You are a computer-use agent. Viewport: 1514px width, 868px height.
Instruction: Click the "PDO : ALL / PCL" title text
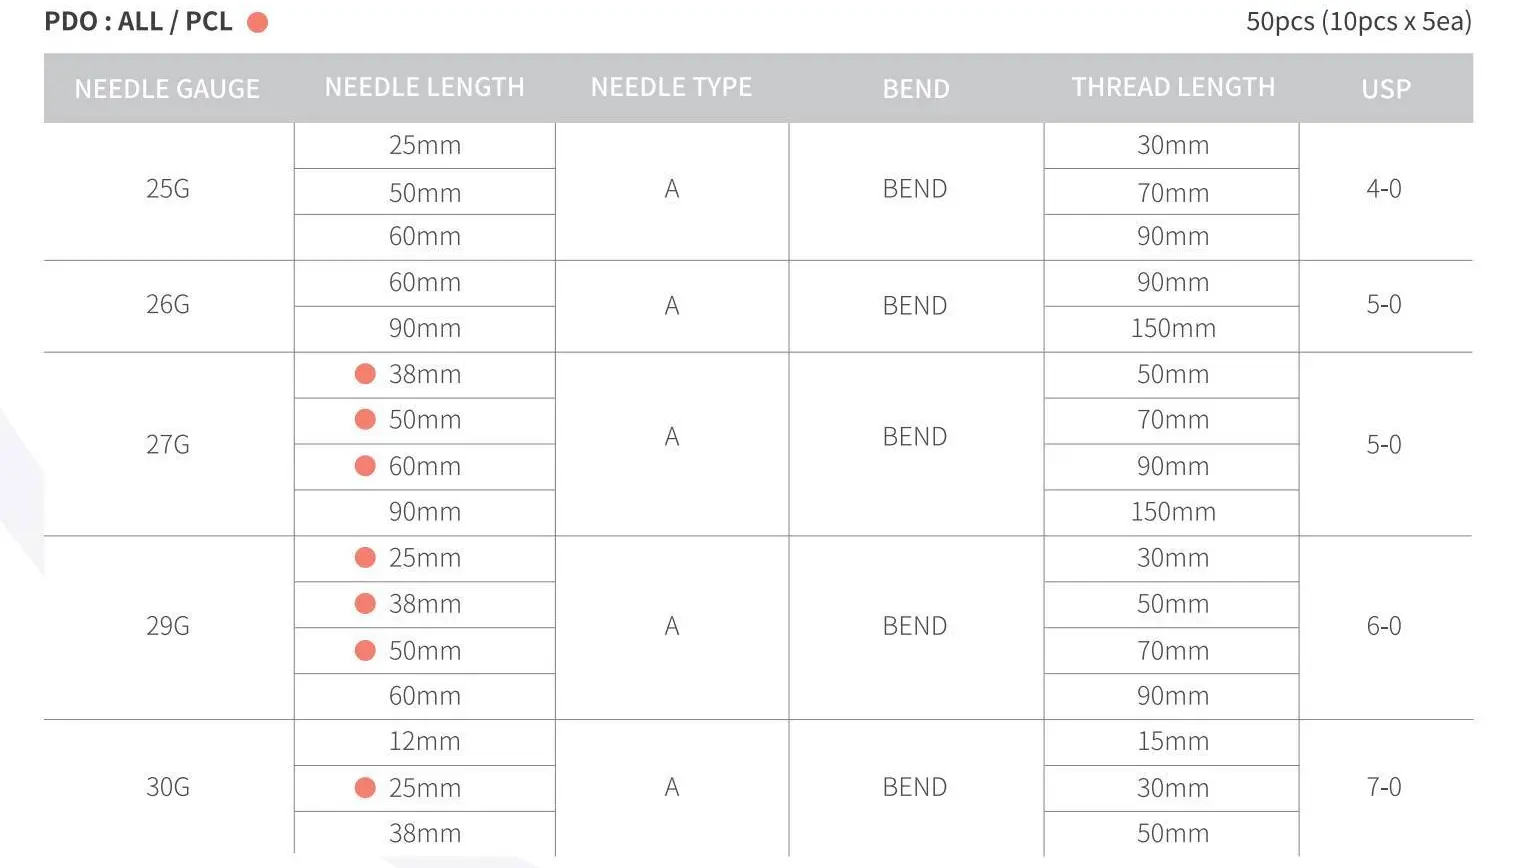pos(138,22)
